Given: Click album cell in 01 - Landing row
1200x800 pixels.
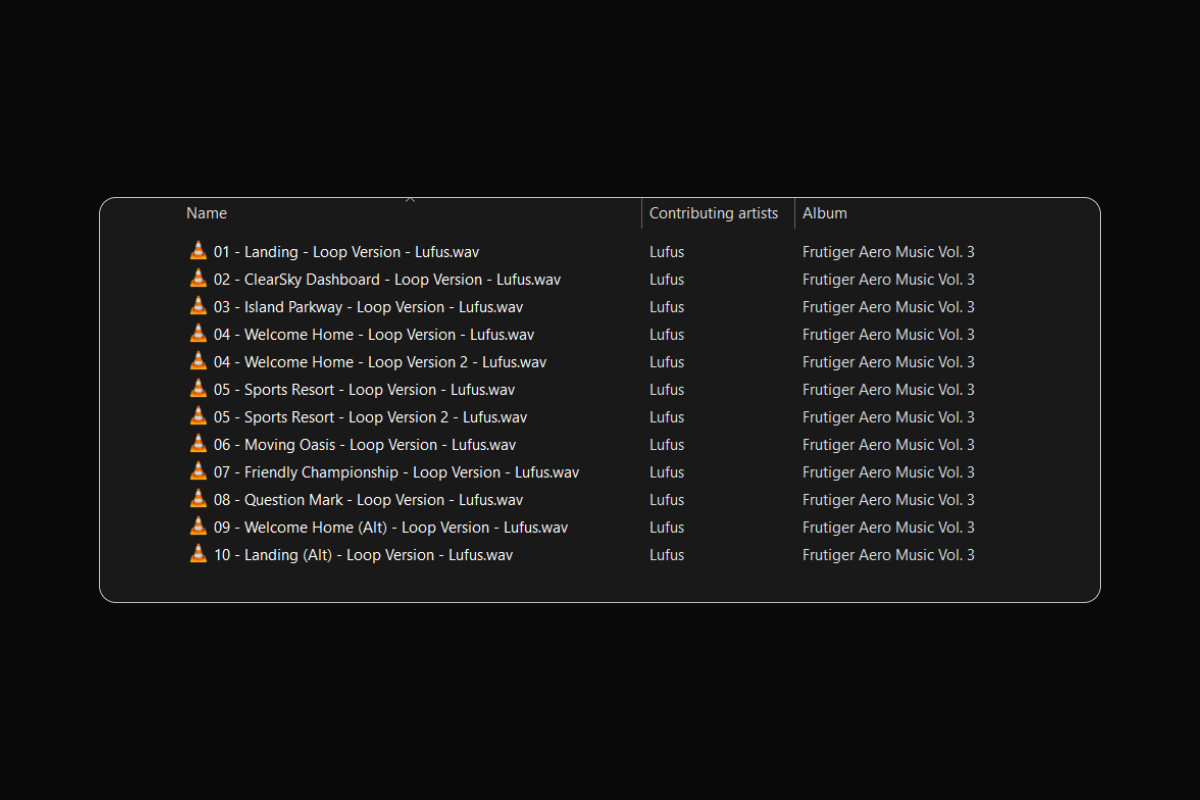Looking at the screenshot, I should point(888,252).
